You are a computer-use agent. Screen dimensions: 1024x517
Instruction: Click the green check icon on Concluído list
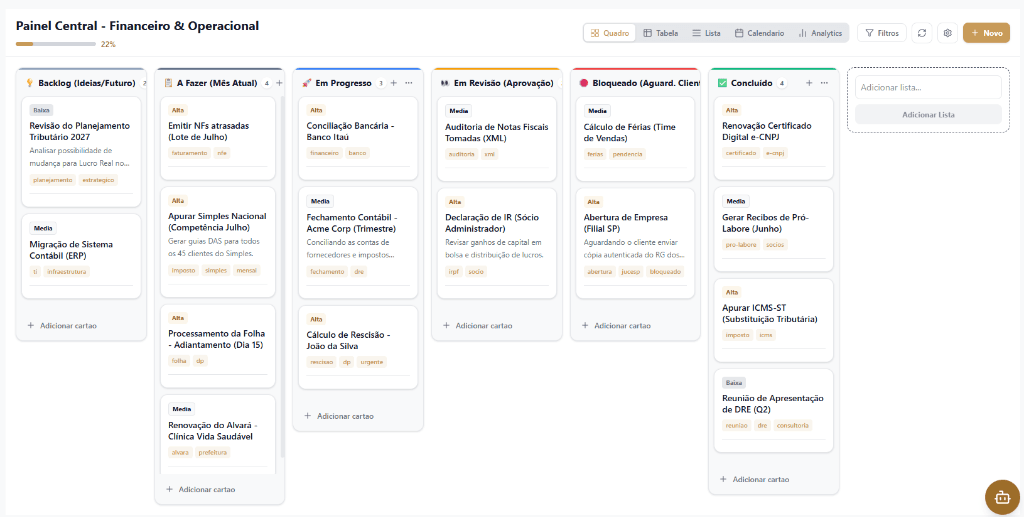click(722, 83)
